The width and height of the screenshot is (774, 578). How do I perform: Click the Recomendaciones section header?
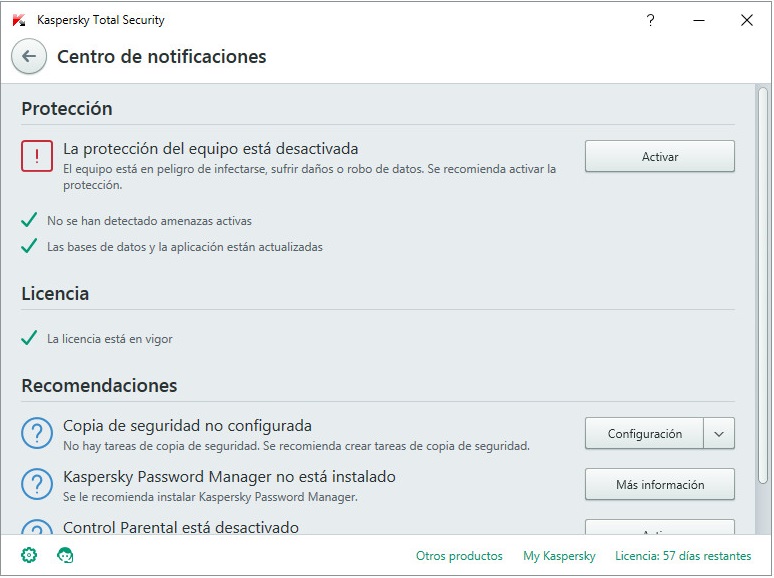coord(99,385)
